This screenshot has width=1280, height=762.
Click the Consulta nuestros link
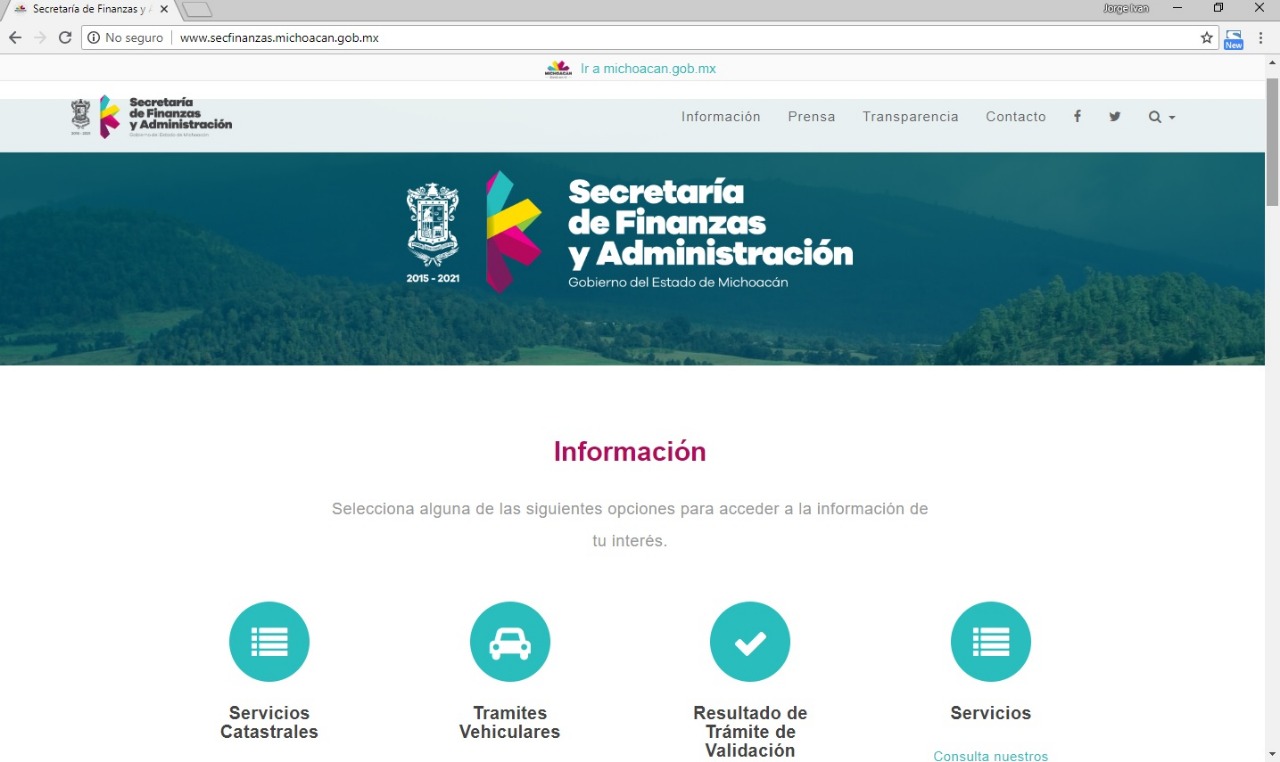click(x=990, y=756)
